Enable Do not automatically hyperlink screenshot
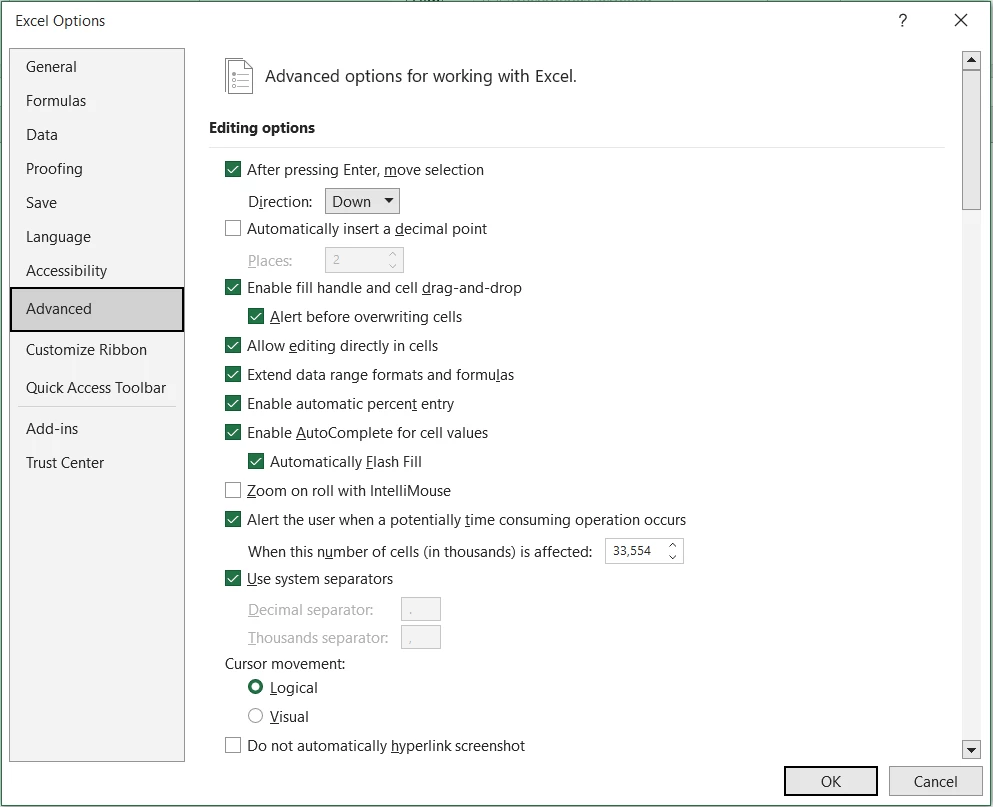Viewport: 993px width, 807px height. (233, 746)
